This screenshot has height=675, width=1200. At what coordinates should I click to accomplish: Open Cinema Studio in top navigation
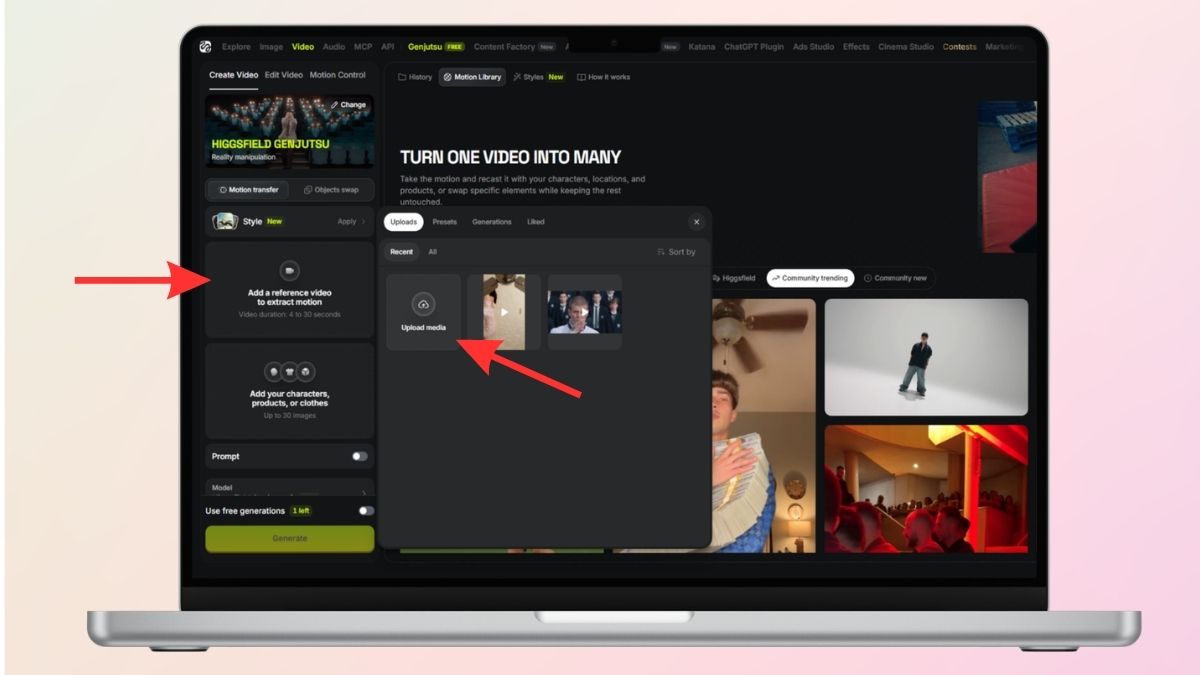(906, 47)
